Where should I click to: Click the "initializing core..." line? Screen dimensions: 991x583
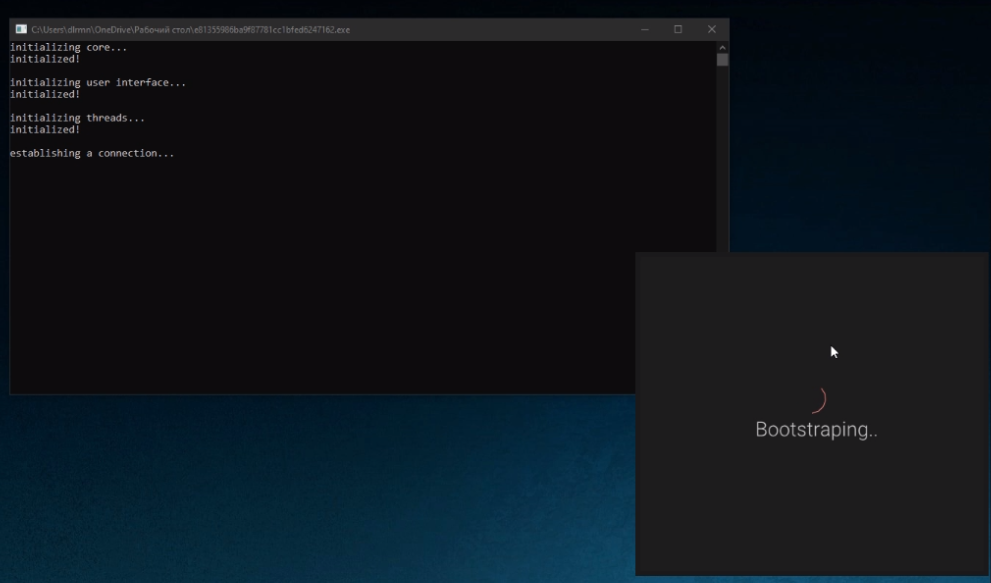pos(68,48)
